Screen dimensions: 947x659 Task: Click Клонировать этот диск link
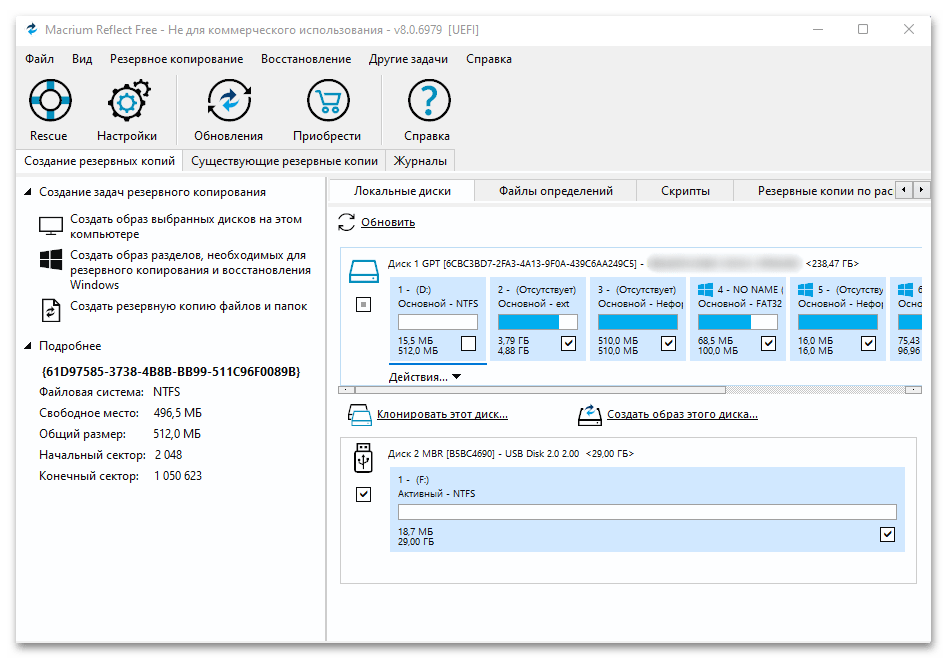point(442,414)
